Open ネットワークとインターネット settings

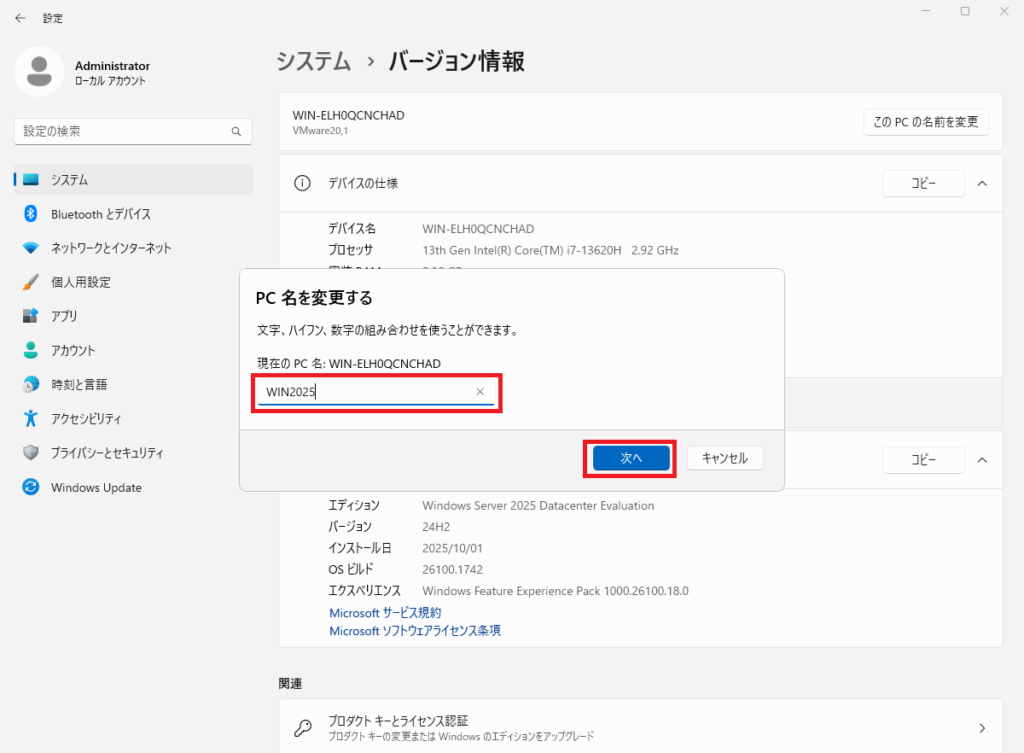pyautogui.click(x=110, y=248)
